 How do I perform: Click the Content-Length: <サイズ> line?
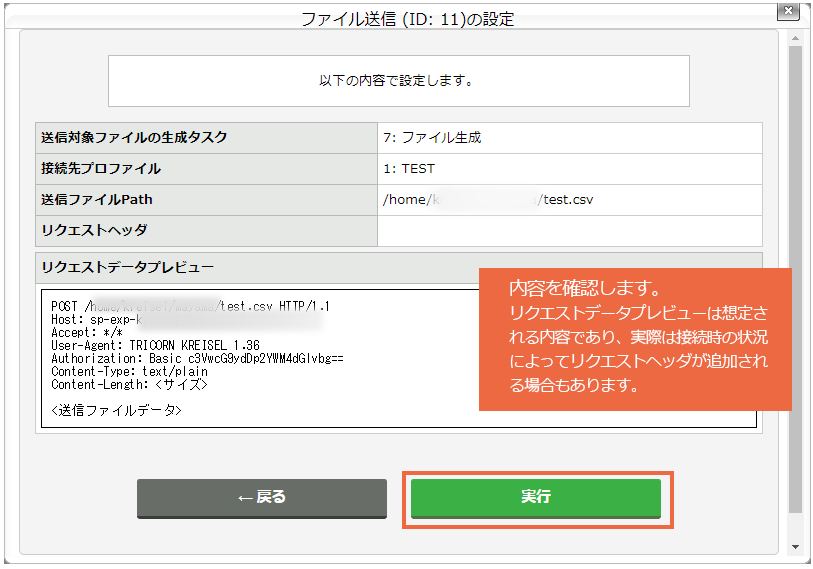click(x=129, y=384)
